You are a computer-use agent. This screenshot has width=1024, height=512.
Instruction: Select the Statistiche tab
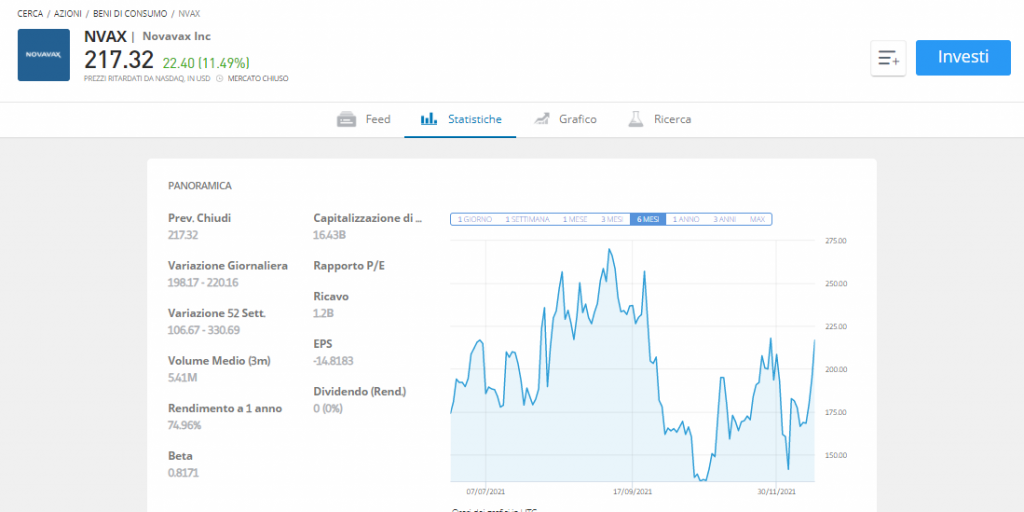coord(460,120)
